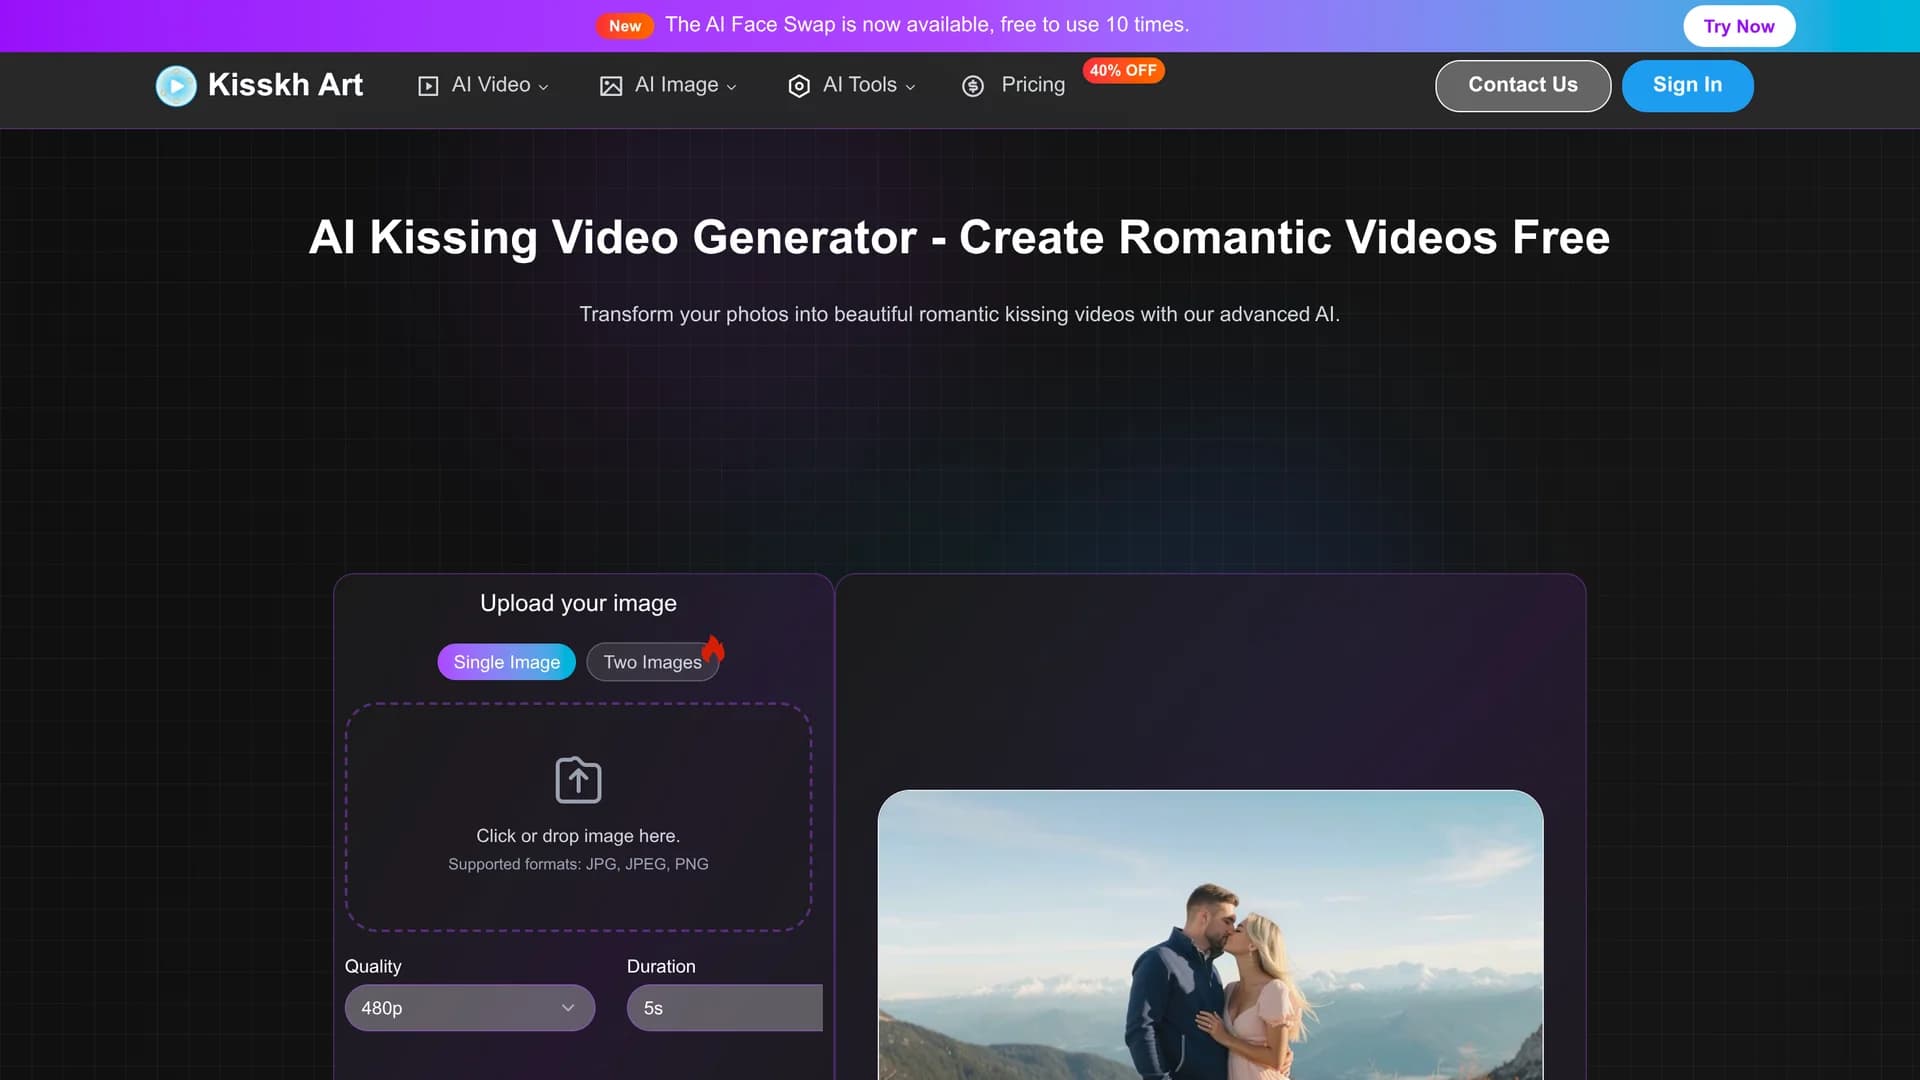Viewport: 1920px width, 1080px height.
Task: Switch to Two Images mode
Action: click(x=653, y=662)
